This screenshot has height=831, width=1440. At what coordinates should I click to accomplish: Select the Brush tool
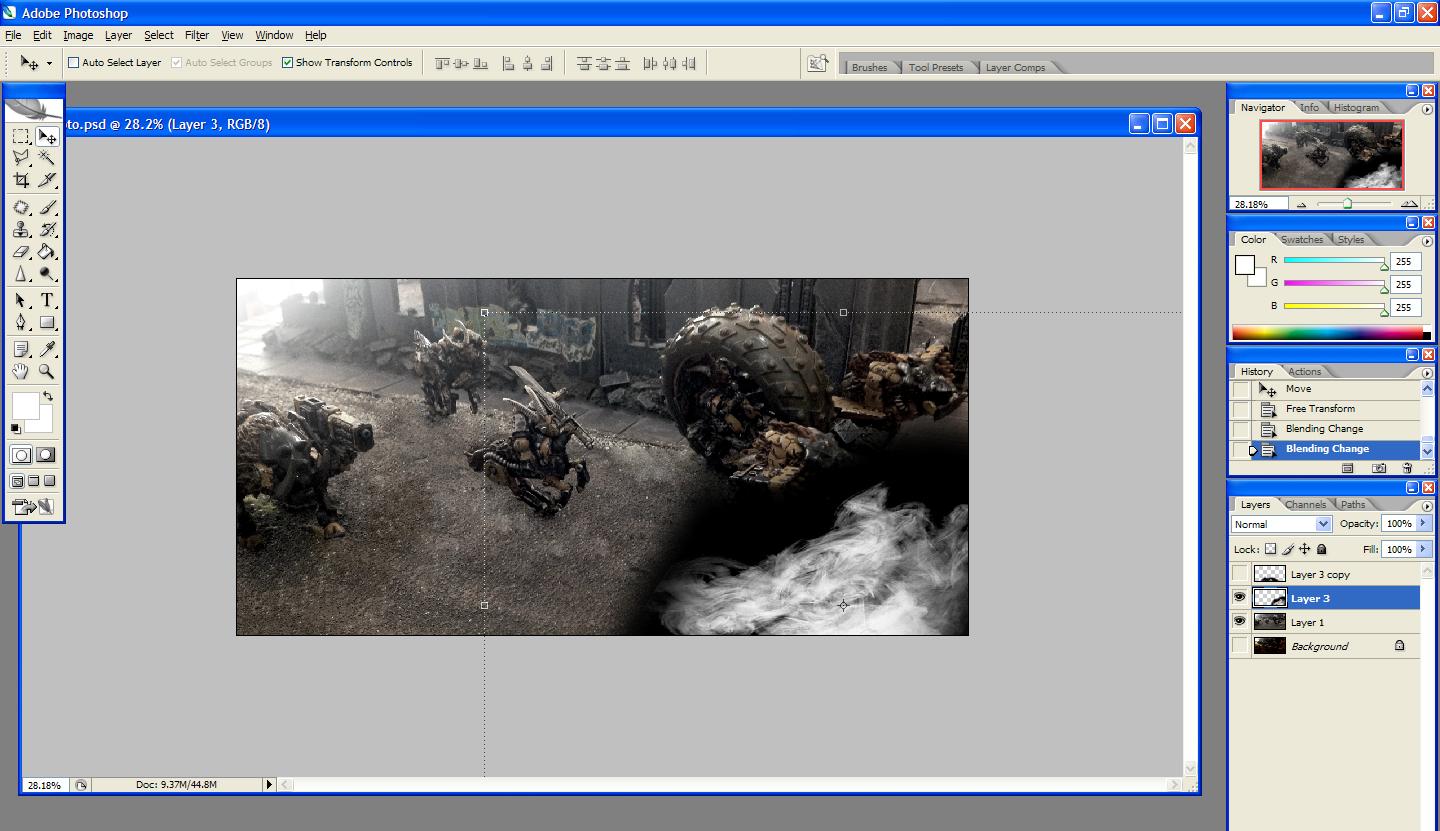point(47,208)
